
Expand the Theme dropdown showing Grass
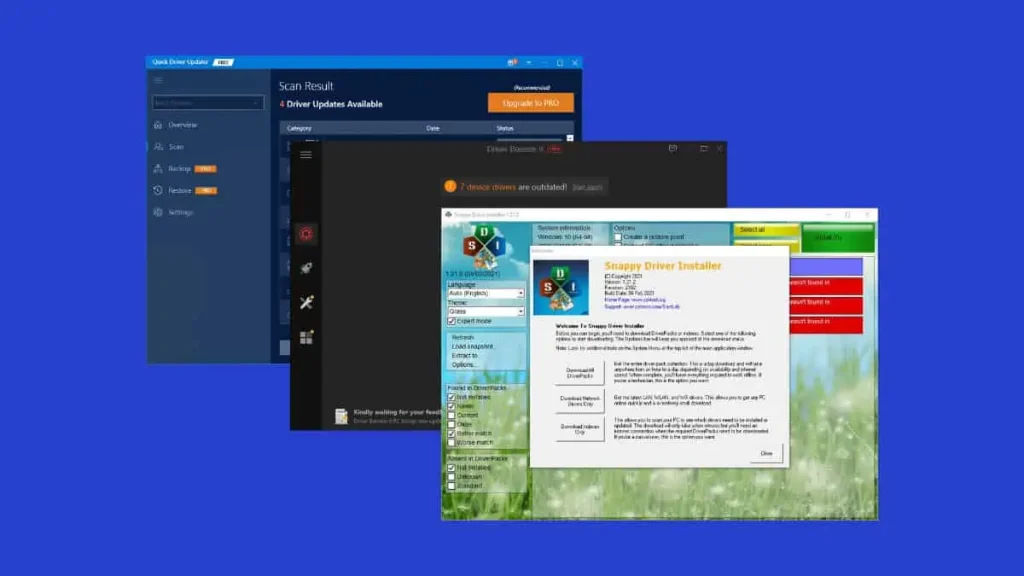(x=485, y=312)
